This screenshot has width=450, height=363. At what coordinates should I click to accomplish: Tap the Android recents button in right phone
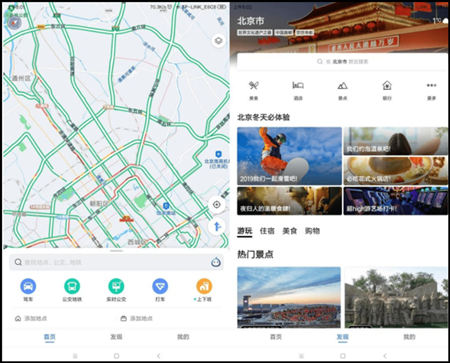point(301,356)
